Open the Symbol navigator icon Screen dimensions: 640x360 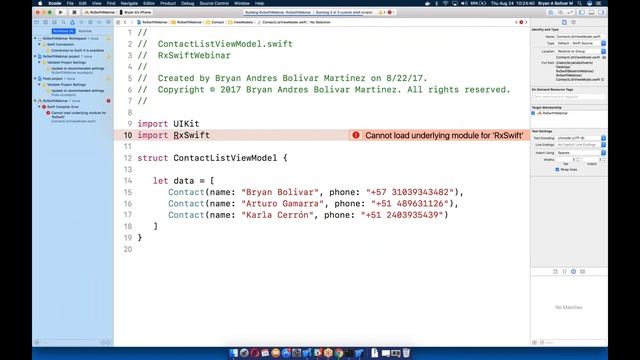point(55,22)
